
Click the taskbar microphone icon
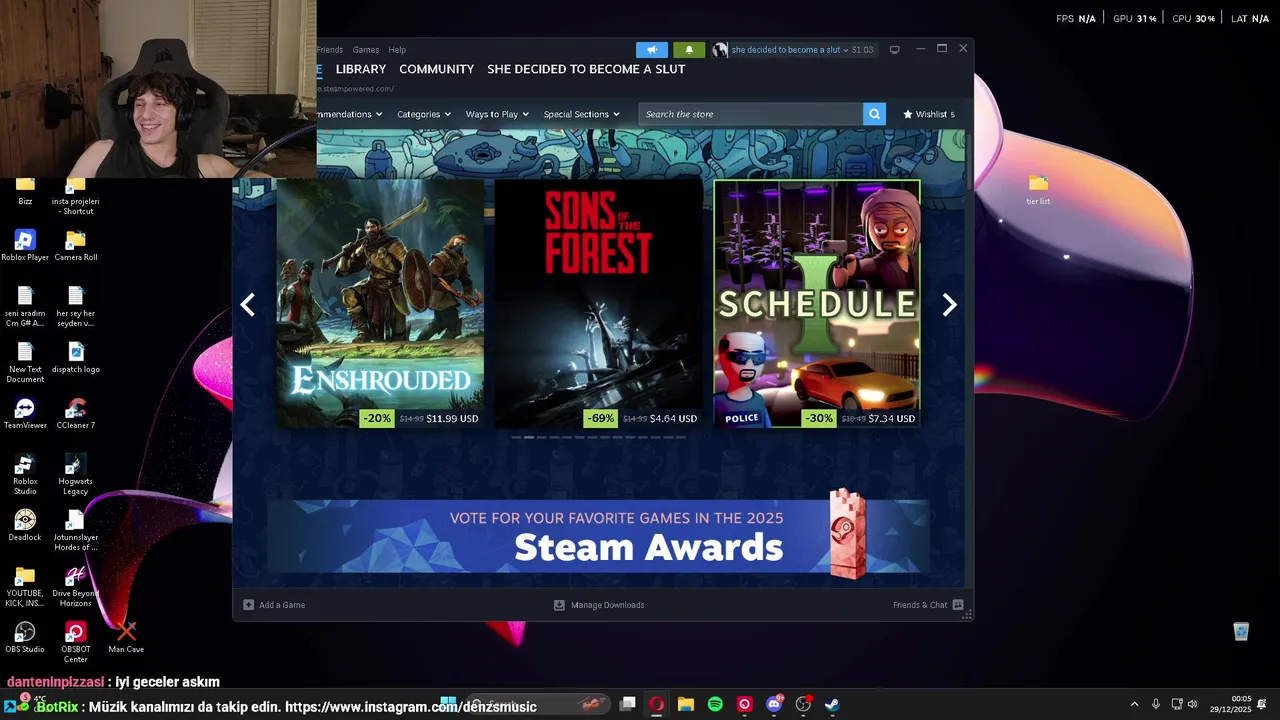coord(1156,705)
